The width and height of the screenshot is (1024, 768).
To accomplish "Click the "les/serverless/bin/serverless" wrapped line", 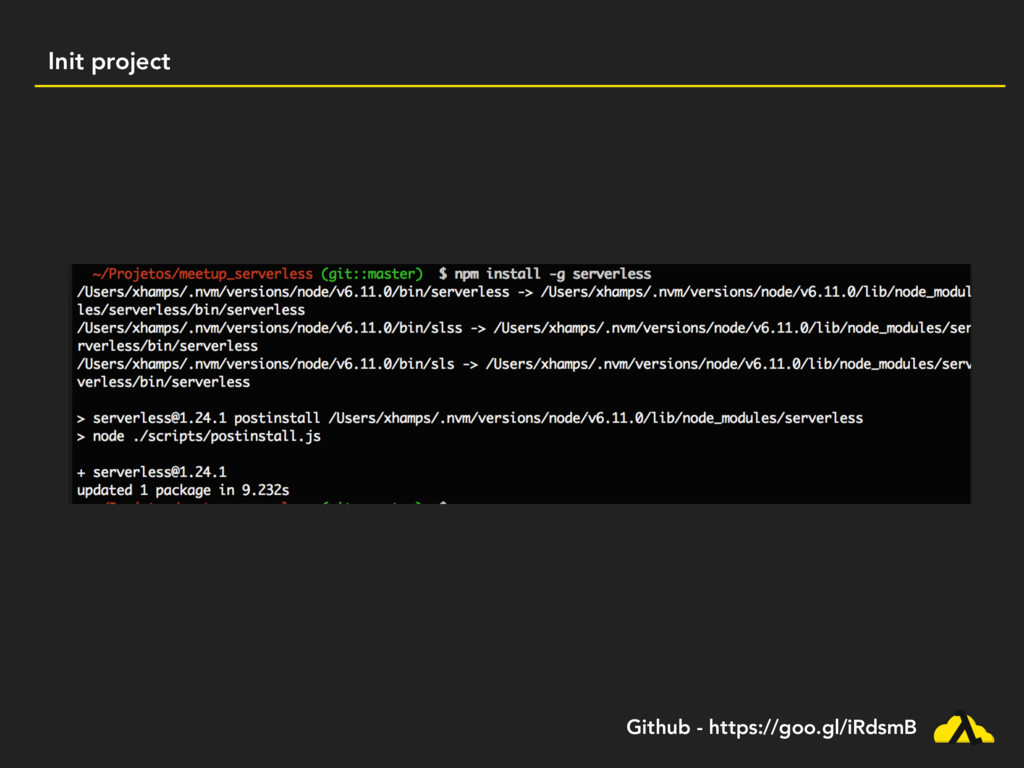I will point(191,309).
